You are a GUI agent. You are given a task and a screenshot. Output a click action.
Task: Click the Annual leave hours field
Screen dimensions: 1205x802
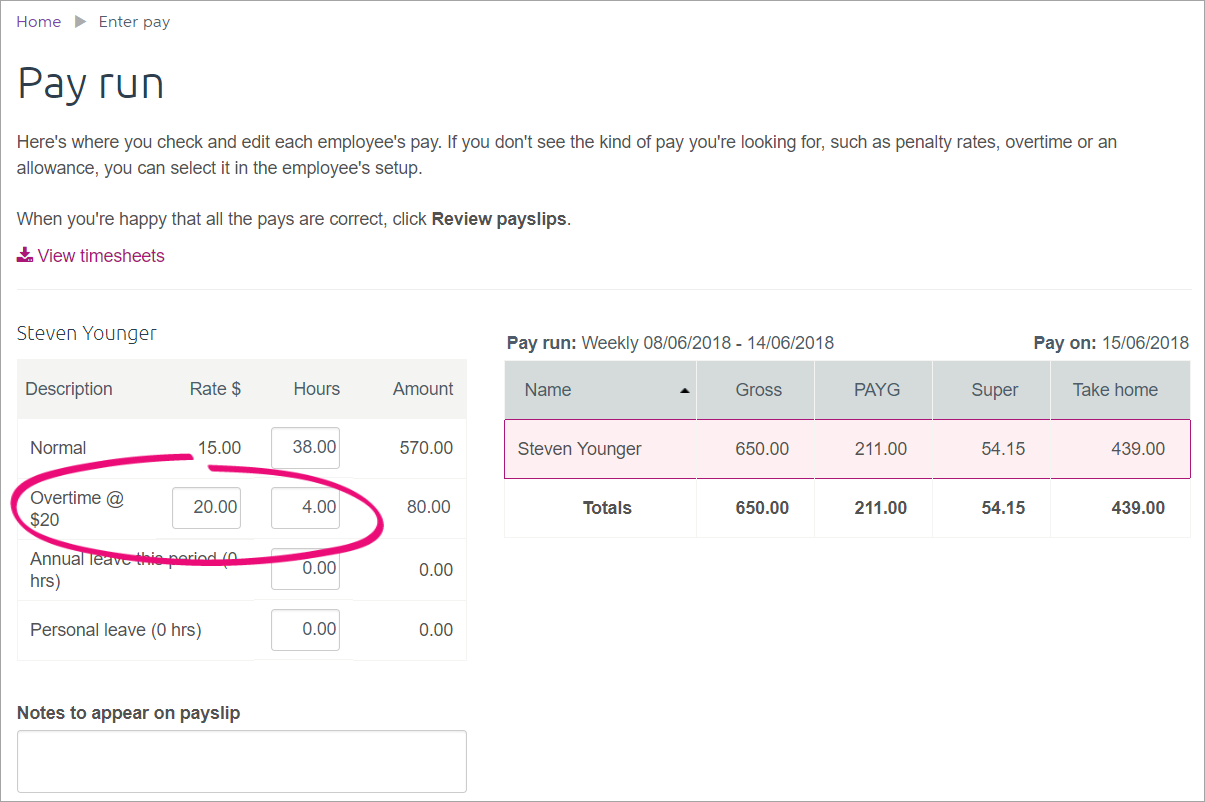pos(305,569)
